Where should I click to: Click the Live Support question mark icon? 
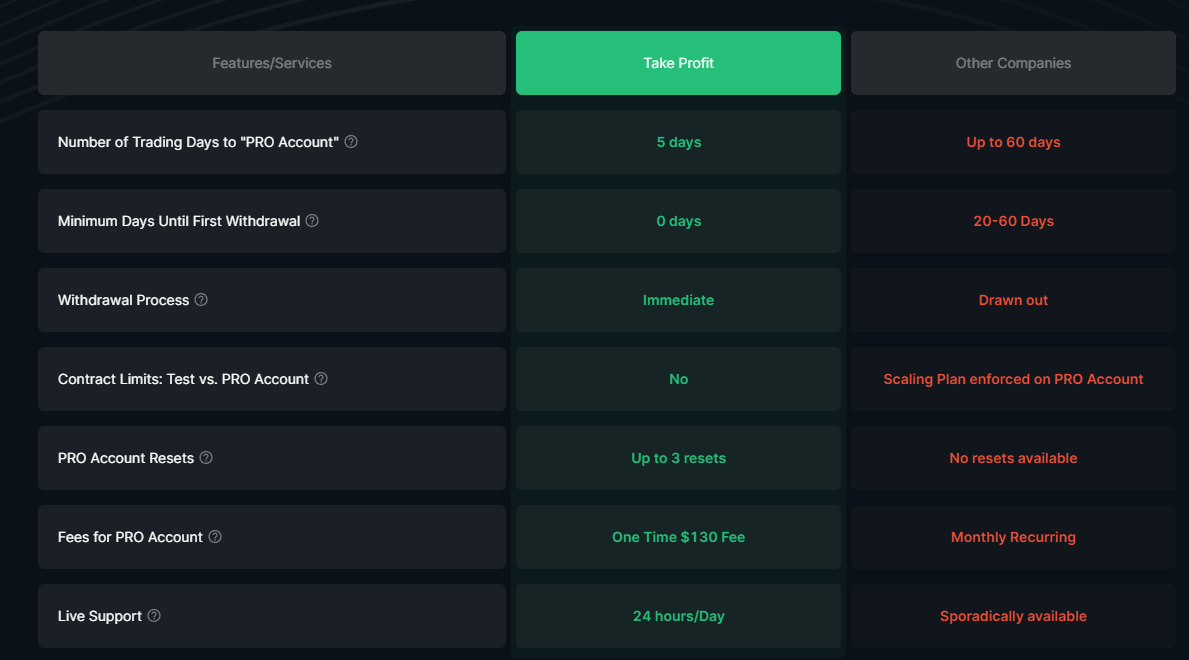point(154,616)
